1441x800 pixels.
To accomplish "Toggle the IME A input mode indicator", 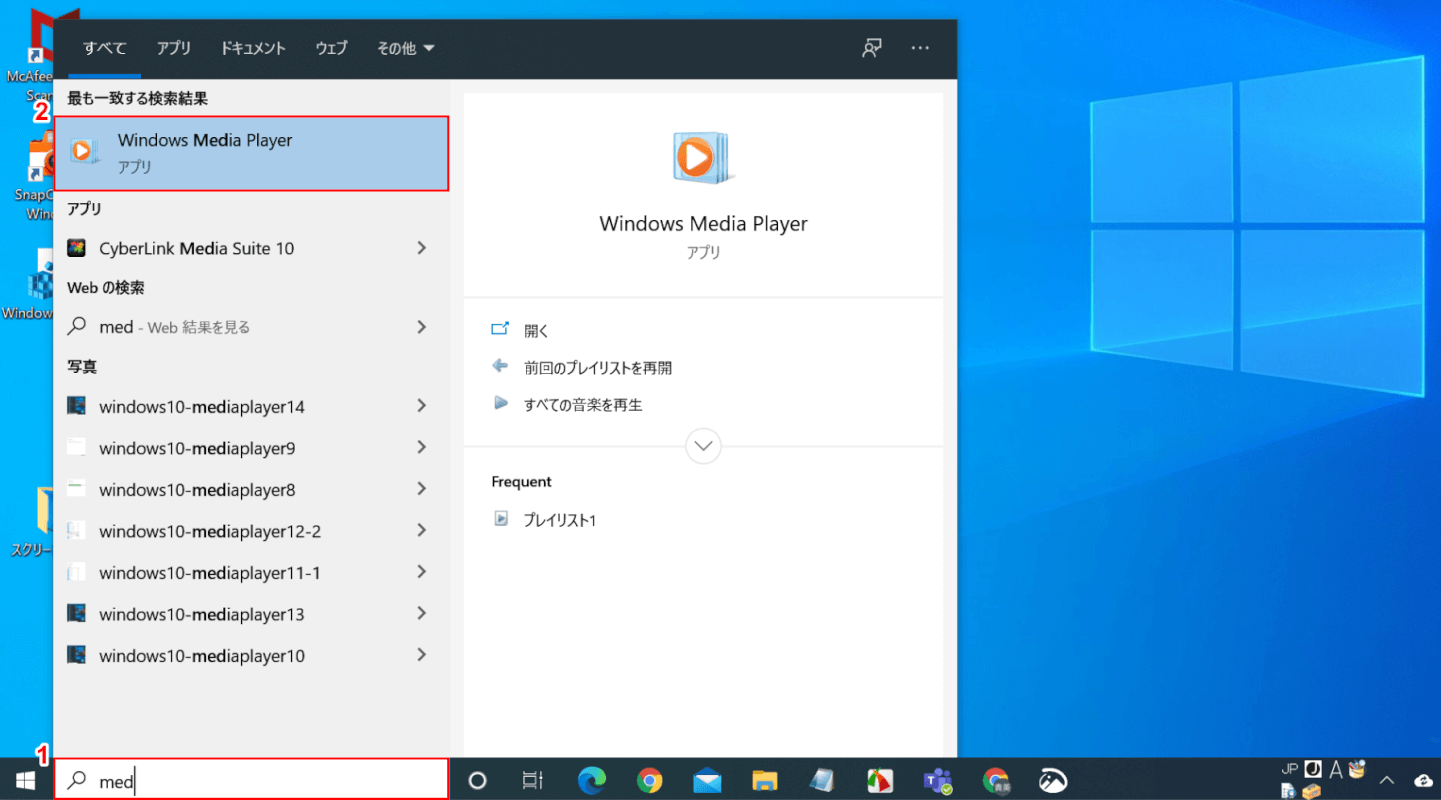I will [x=1335, y=769].
